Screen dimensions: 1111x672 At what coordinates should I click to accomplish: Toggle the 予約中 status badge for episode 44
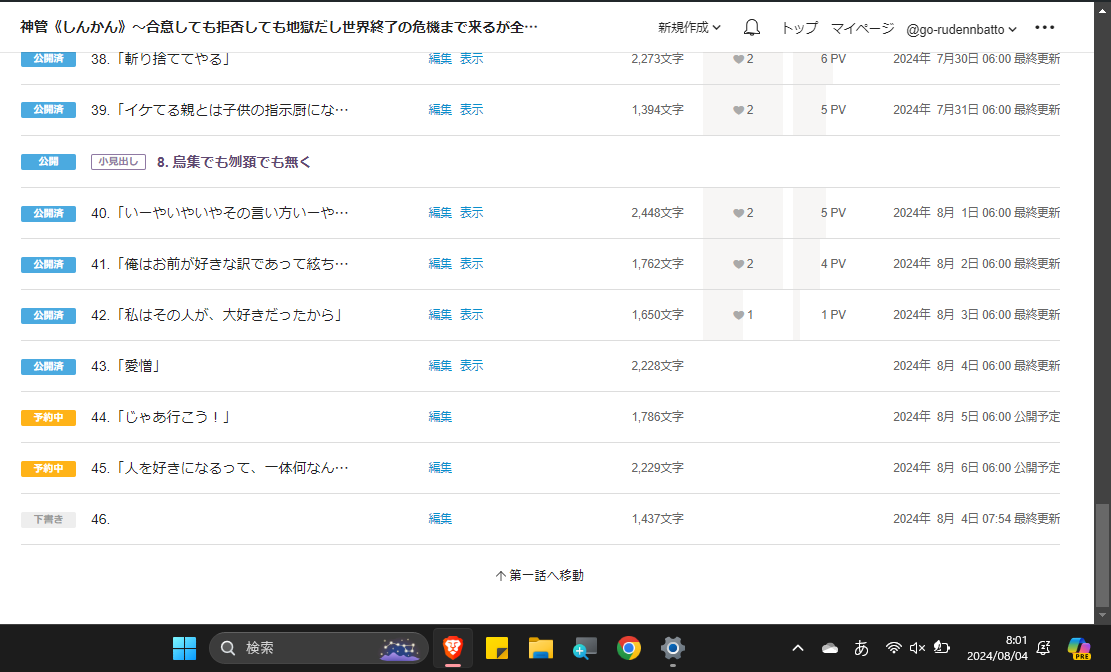[48, 417]
